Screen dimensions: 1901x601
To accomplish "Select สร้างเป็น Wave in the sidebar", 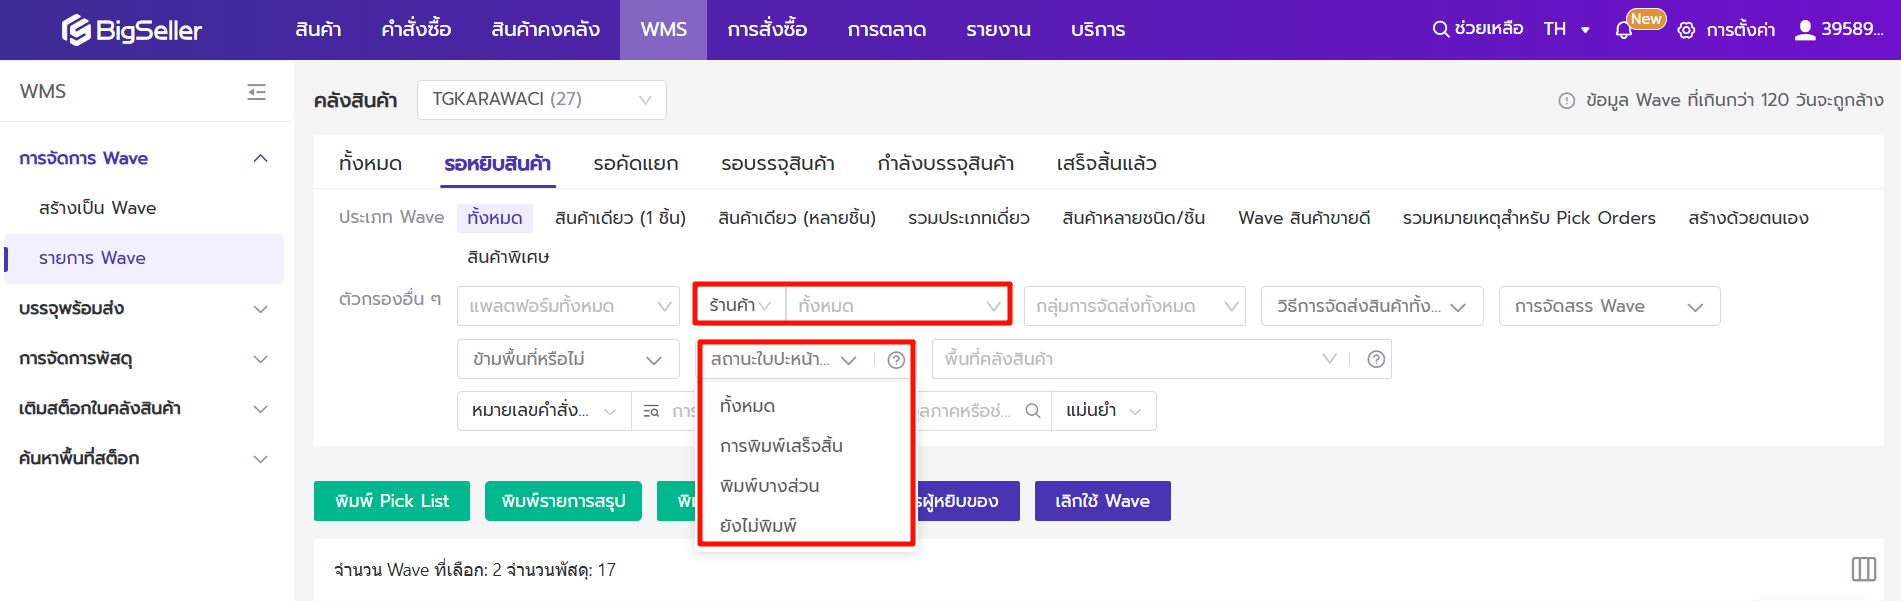I will (x=97, y=208).
